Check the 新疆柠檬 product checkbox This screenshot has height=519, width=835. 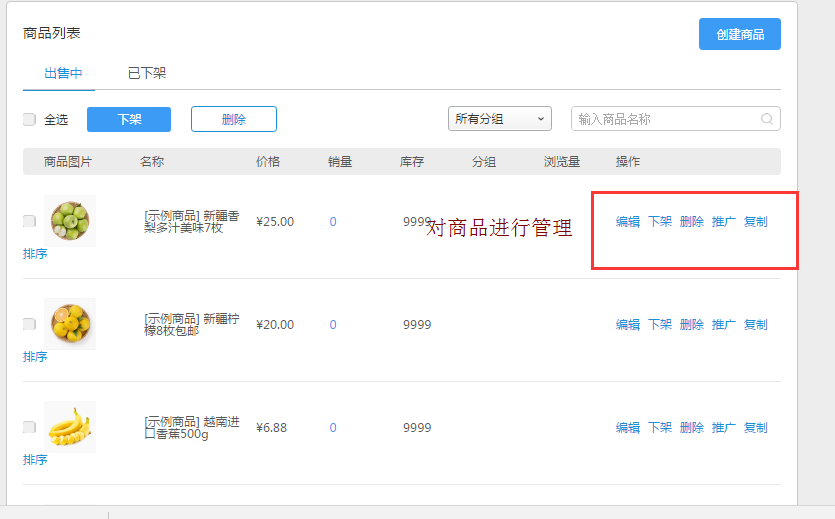point(29,324)
